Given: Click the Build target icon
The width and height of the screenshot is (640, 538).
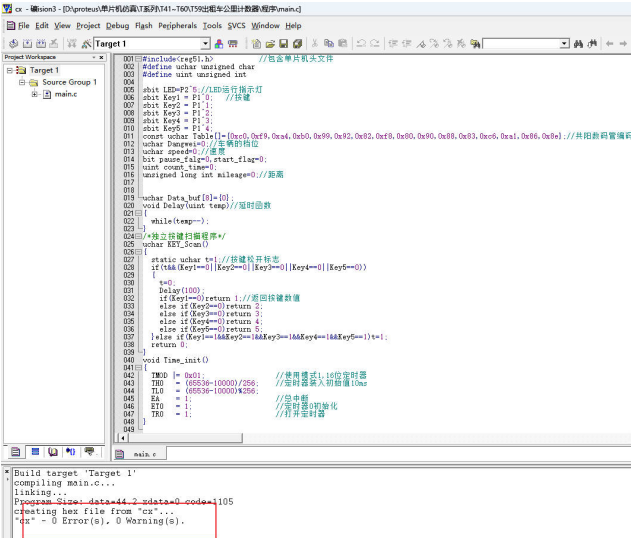Looking at the screenshot, I should tap(27, 44).
